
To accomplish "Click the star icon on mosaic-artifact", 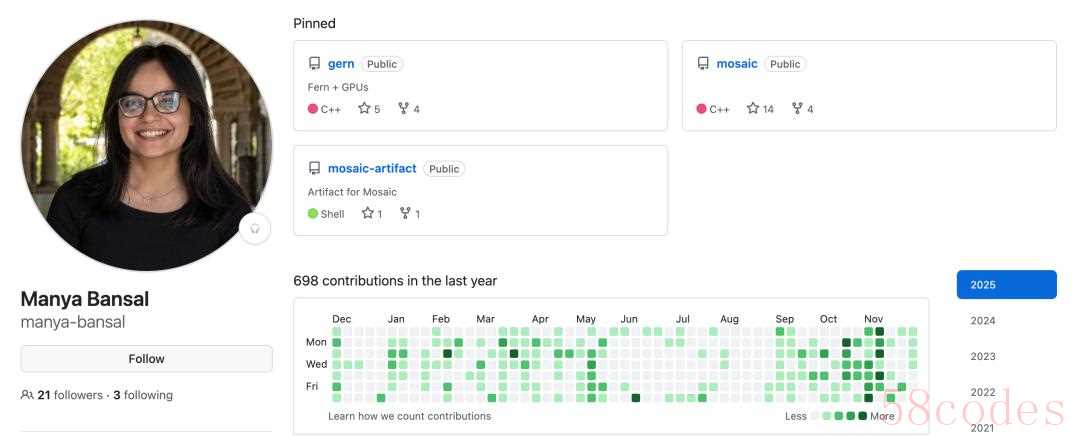I will tap(367, 214).
